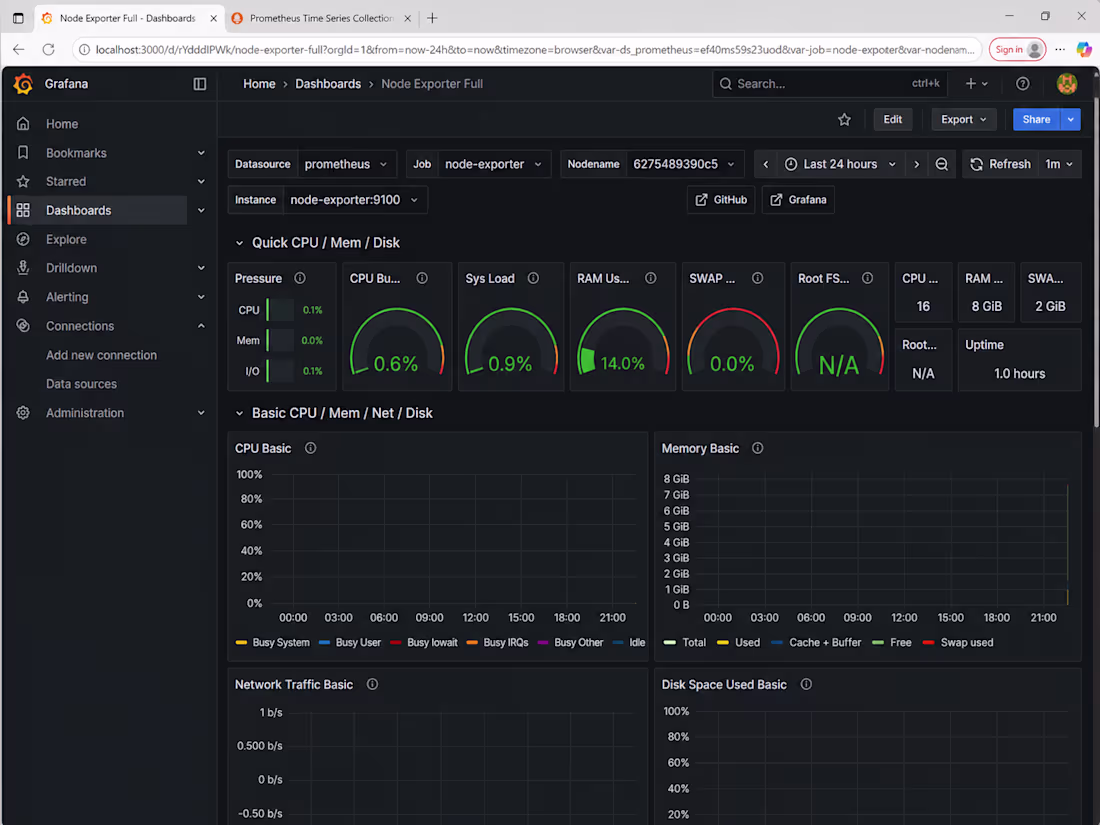Show info for Pressure panel
Viewport: 1100px width, 825px height.
click(x=300, y=279)
